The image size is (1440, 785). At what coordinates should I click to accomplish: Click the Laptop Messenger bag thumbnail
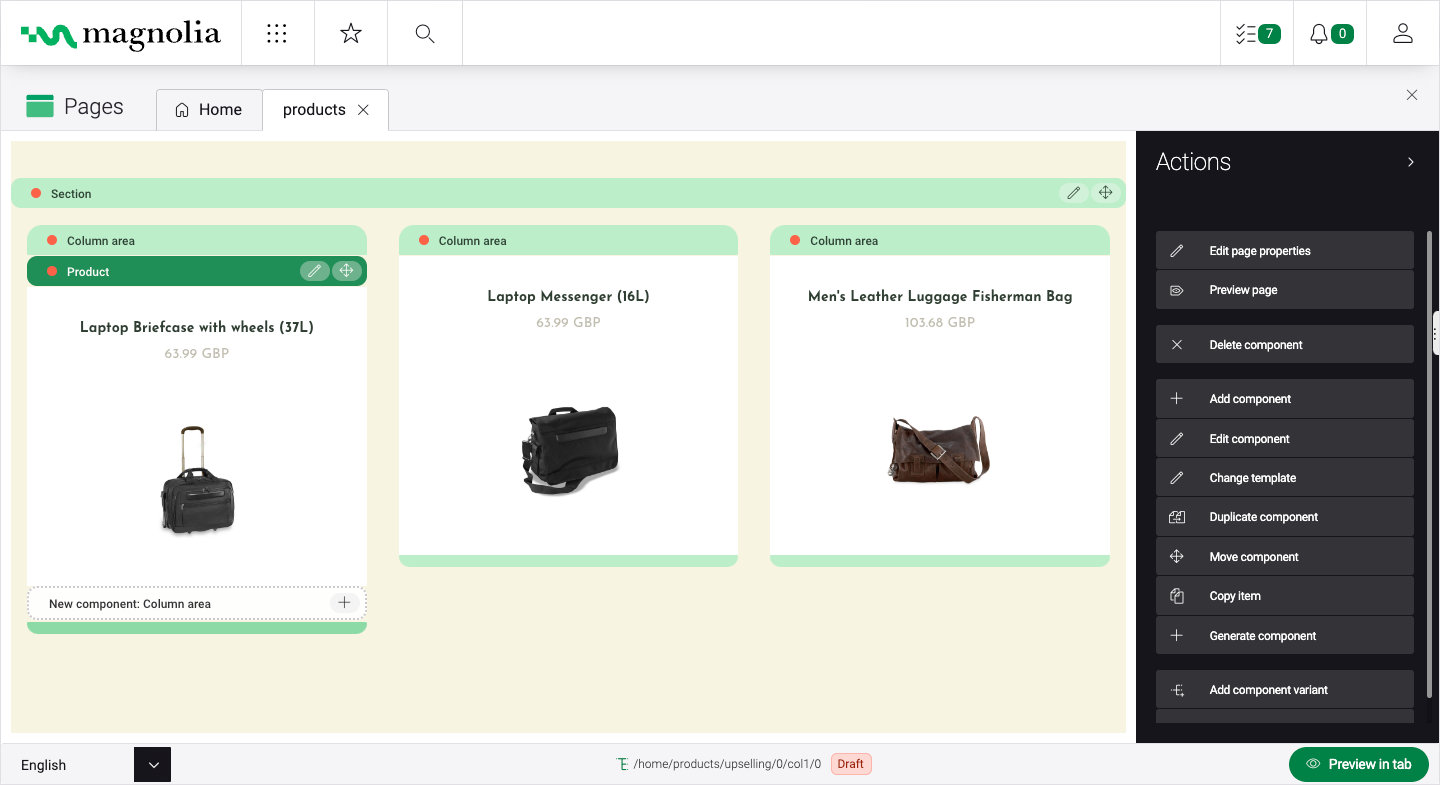568,449
